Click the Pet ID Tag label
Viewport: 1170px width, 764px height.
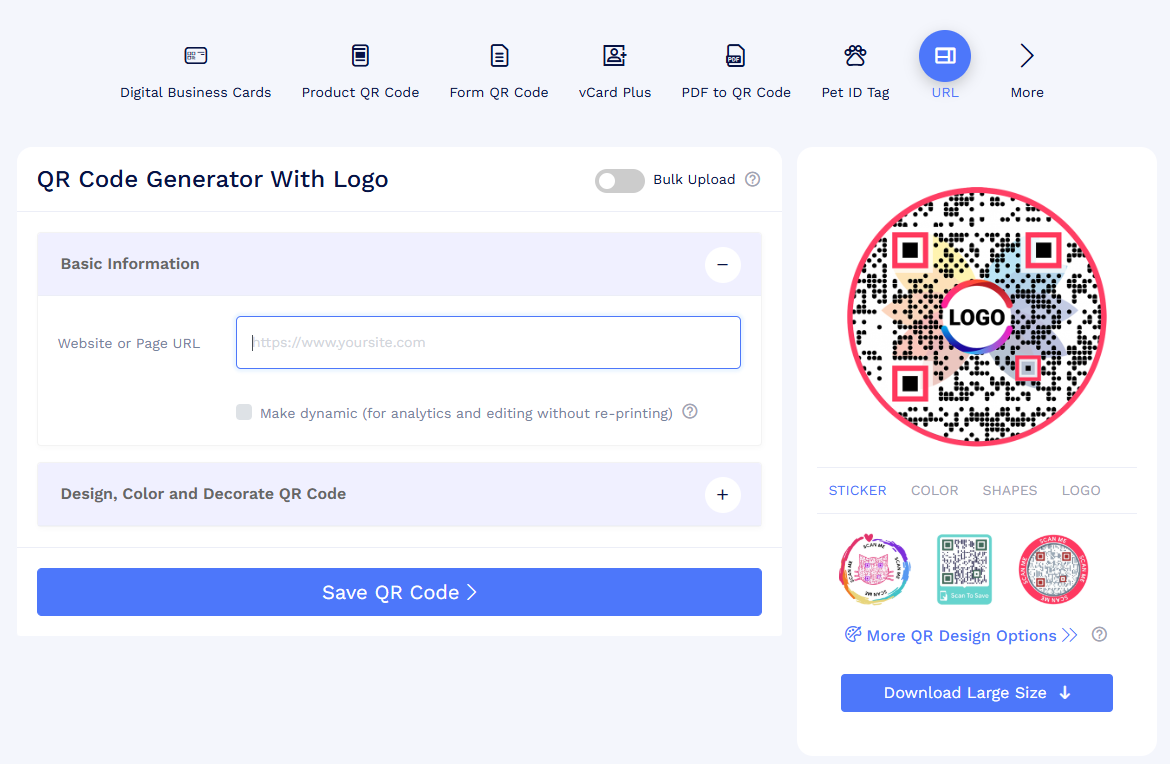(855, 93)
